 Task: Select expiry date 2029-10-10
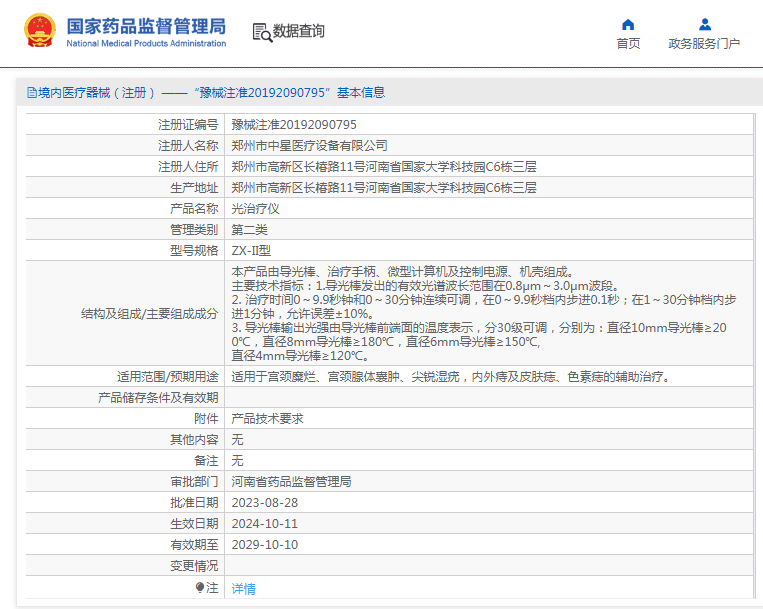(265, 545)
